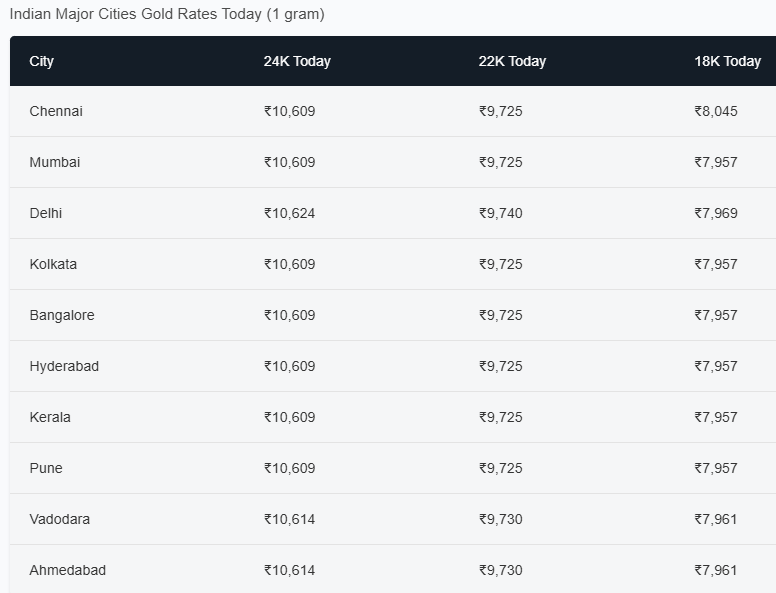The image size is (776, 593).
Task: Select the Chennai city row
Action: tap(56, 111)
